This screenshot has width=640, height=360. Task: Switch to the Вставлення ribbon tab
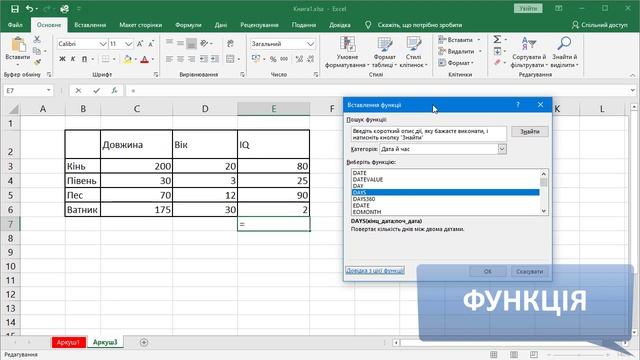(90, 25)
